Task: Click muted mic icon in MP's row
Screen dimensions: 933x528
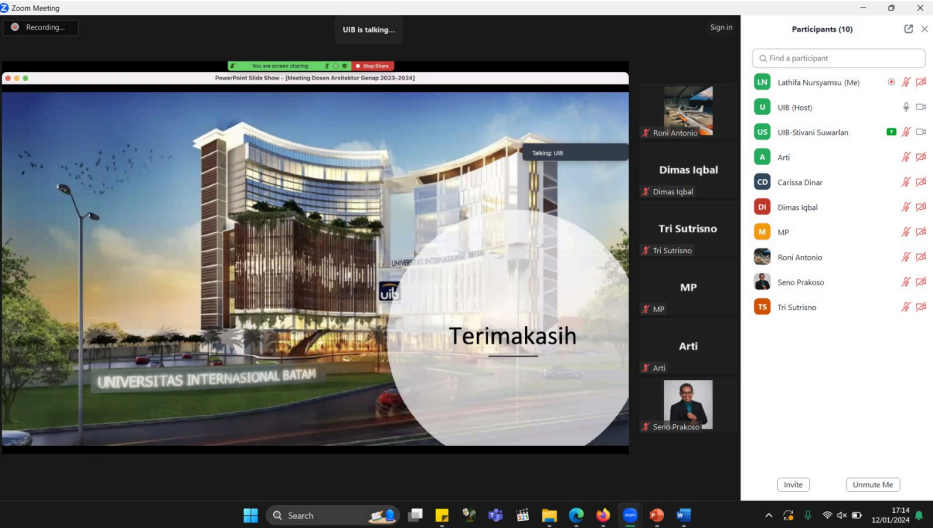Action: click(906, 232)
